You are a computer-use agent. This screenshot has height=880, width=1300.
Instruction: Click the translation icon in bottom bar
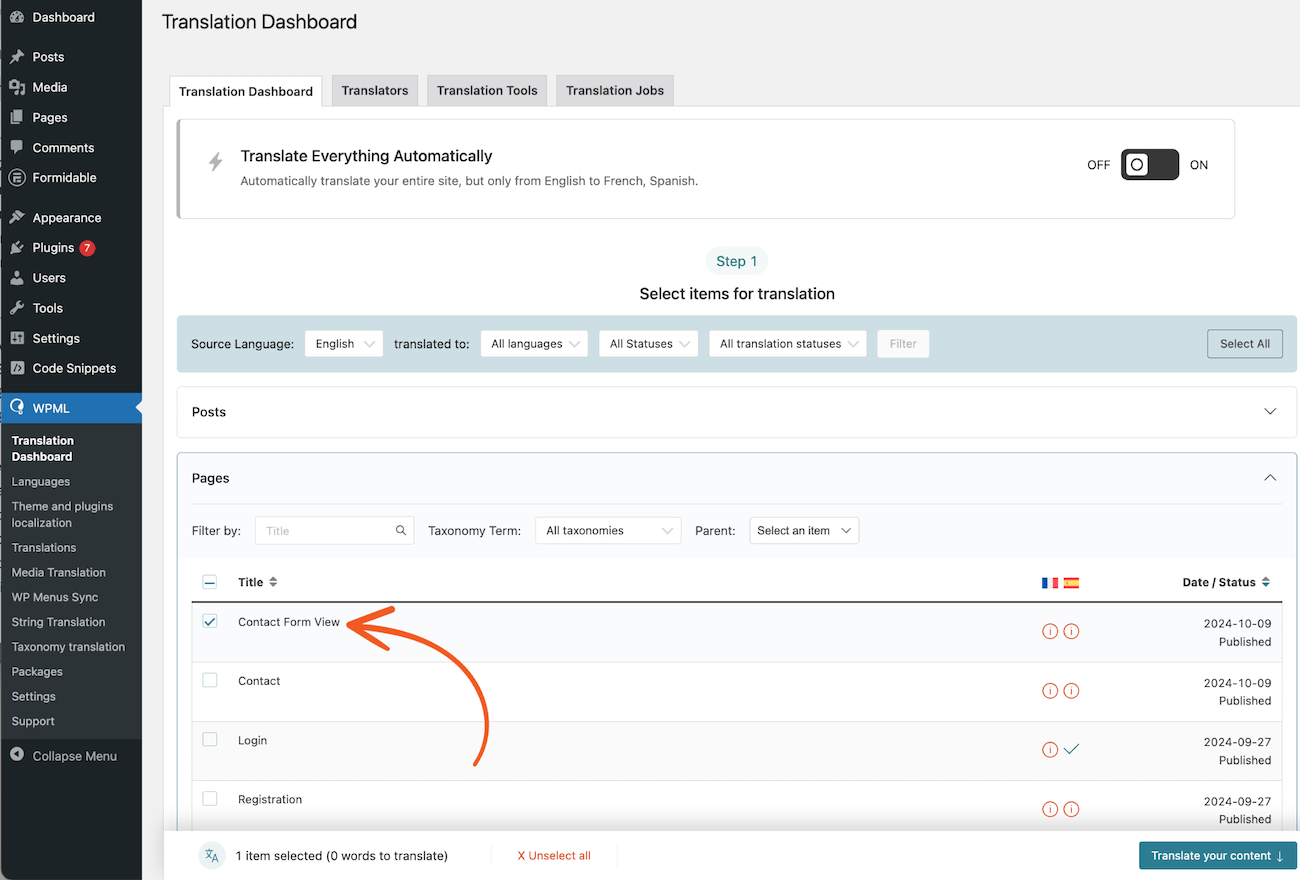(211, 856)
